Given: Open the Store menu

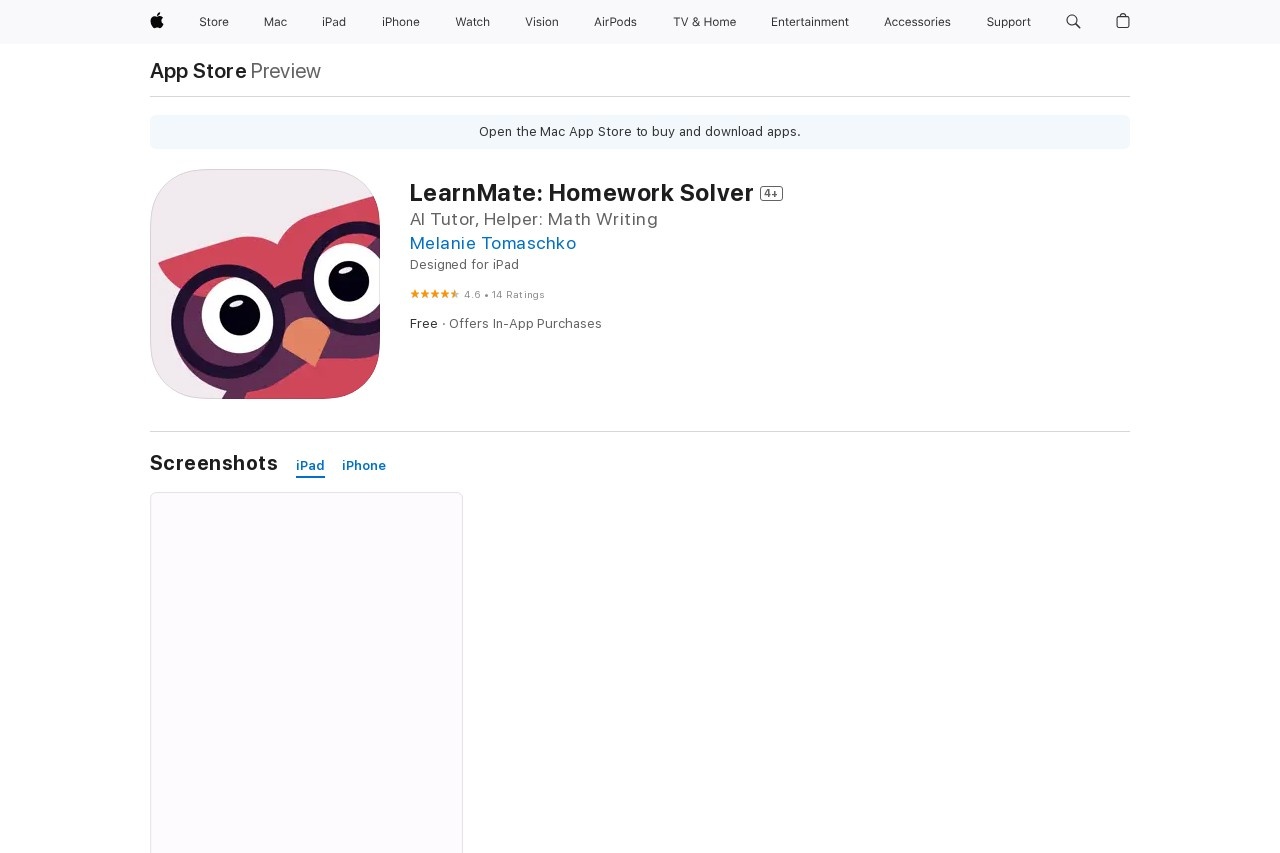Looking at the screenshot, I should point(214,22).
